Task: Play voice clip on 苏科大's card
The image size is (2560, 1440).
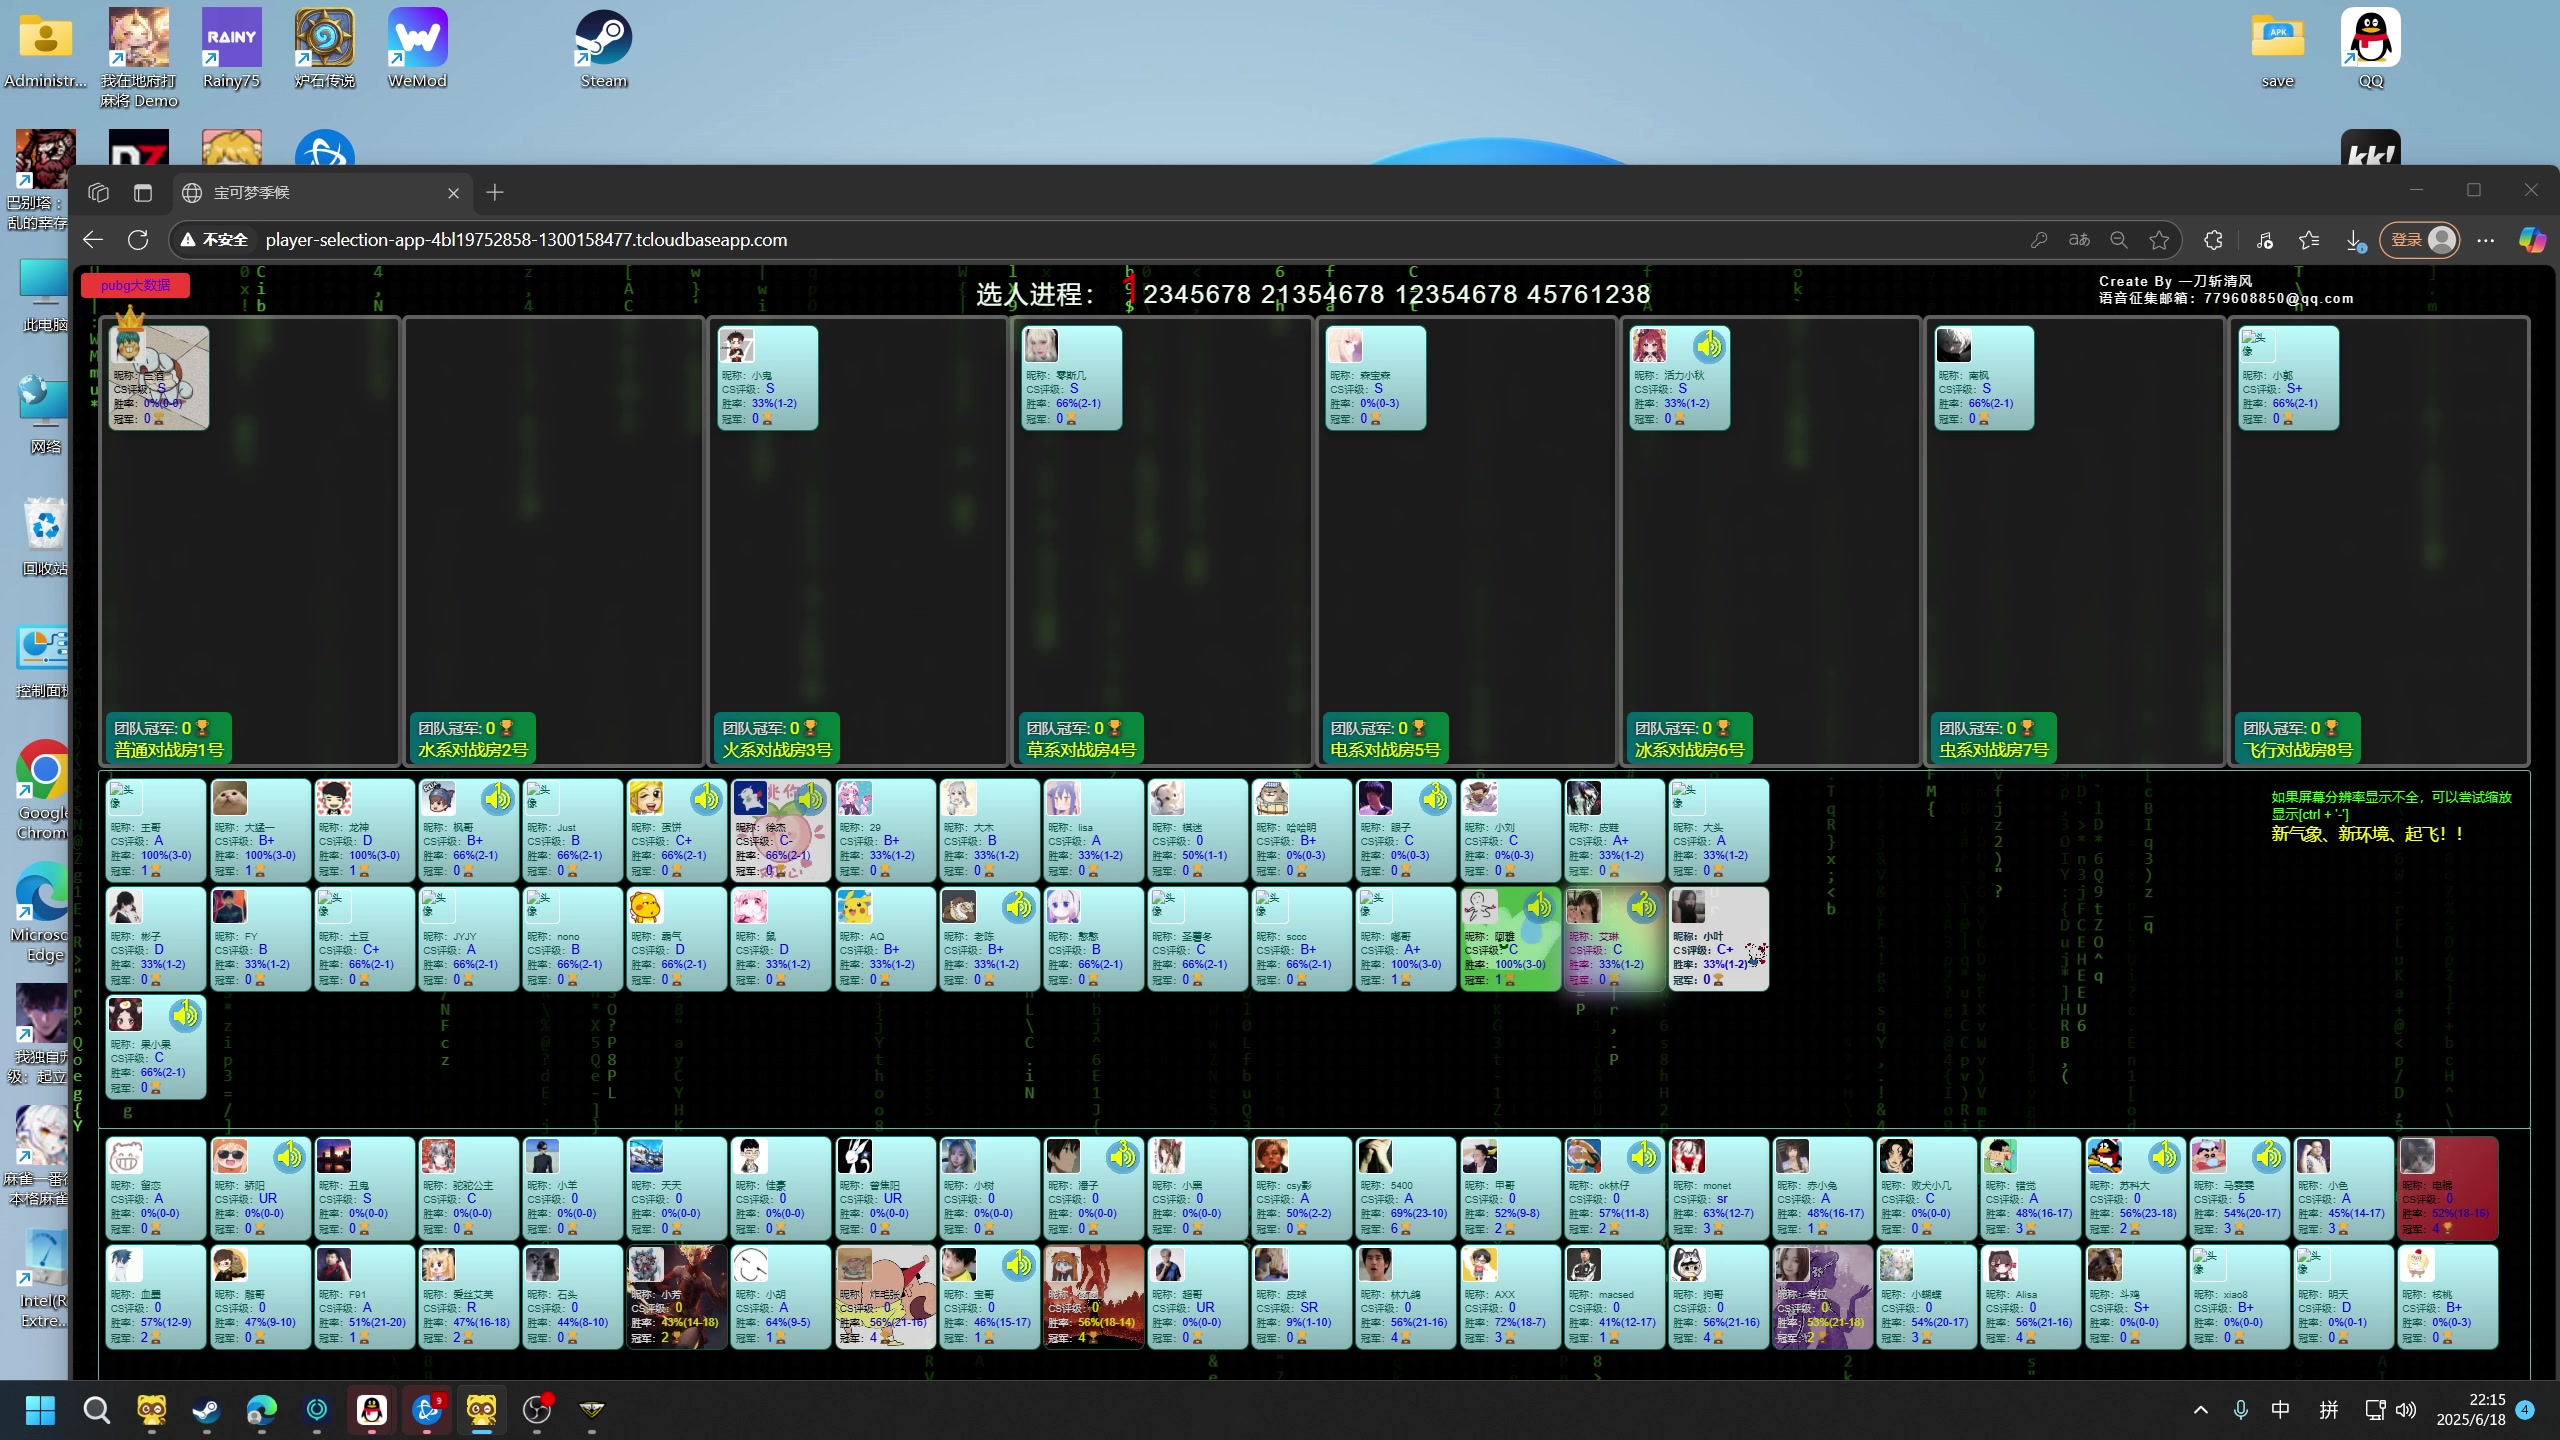Action: tap(2164, 1157)
